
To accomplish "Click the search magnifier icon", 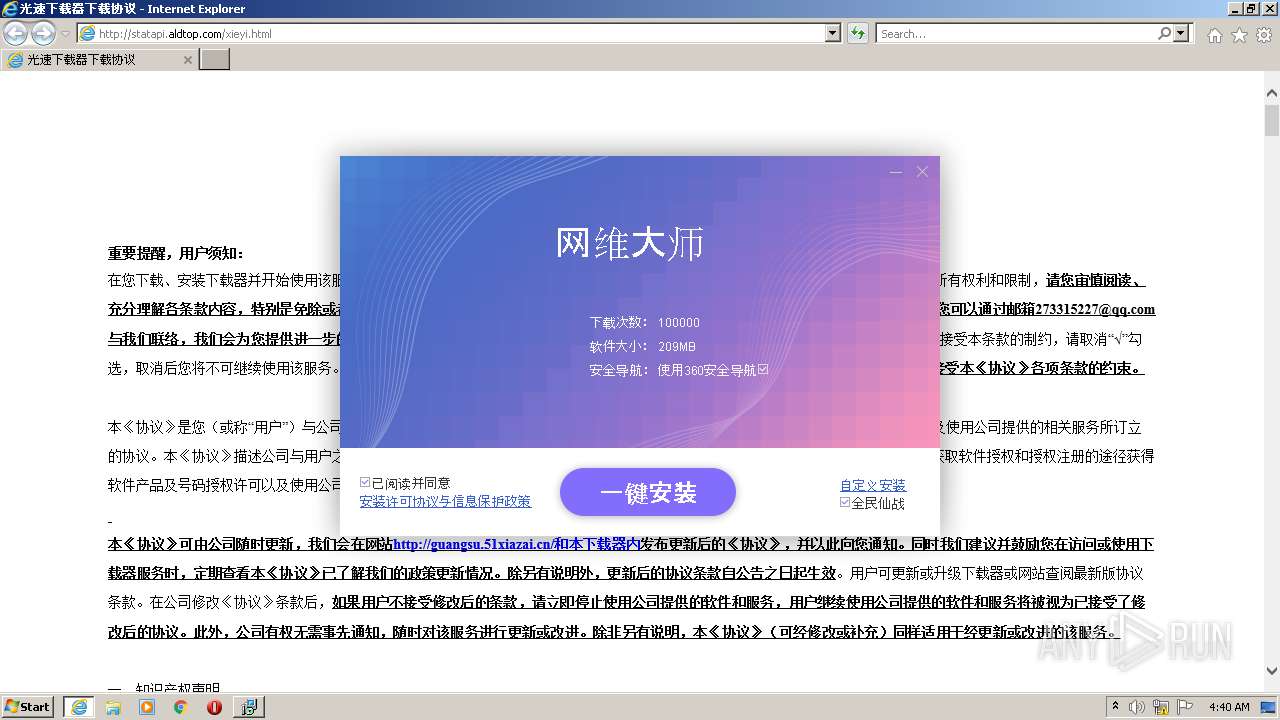I will pyautogui.click(x=1165, y=33).
